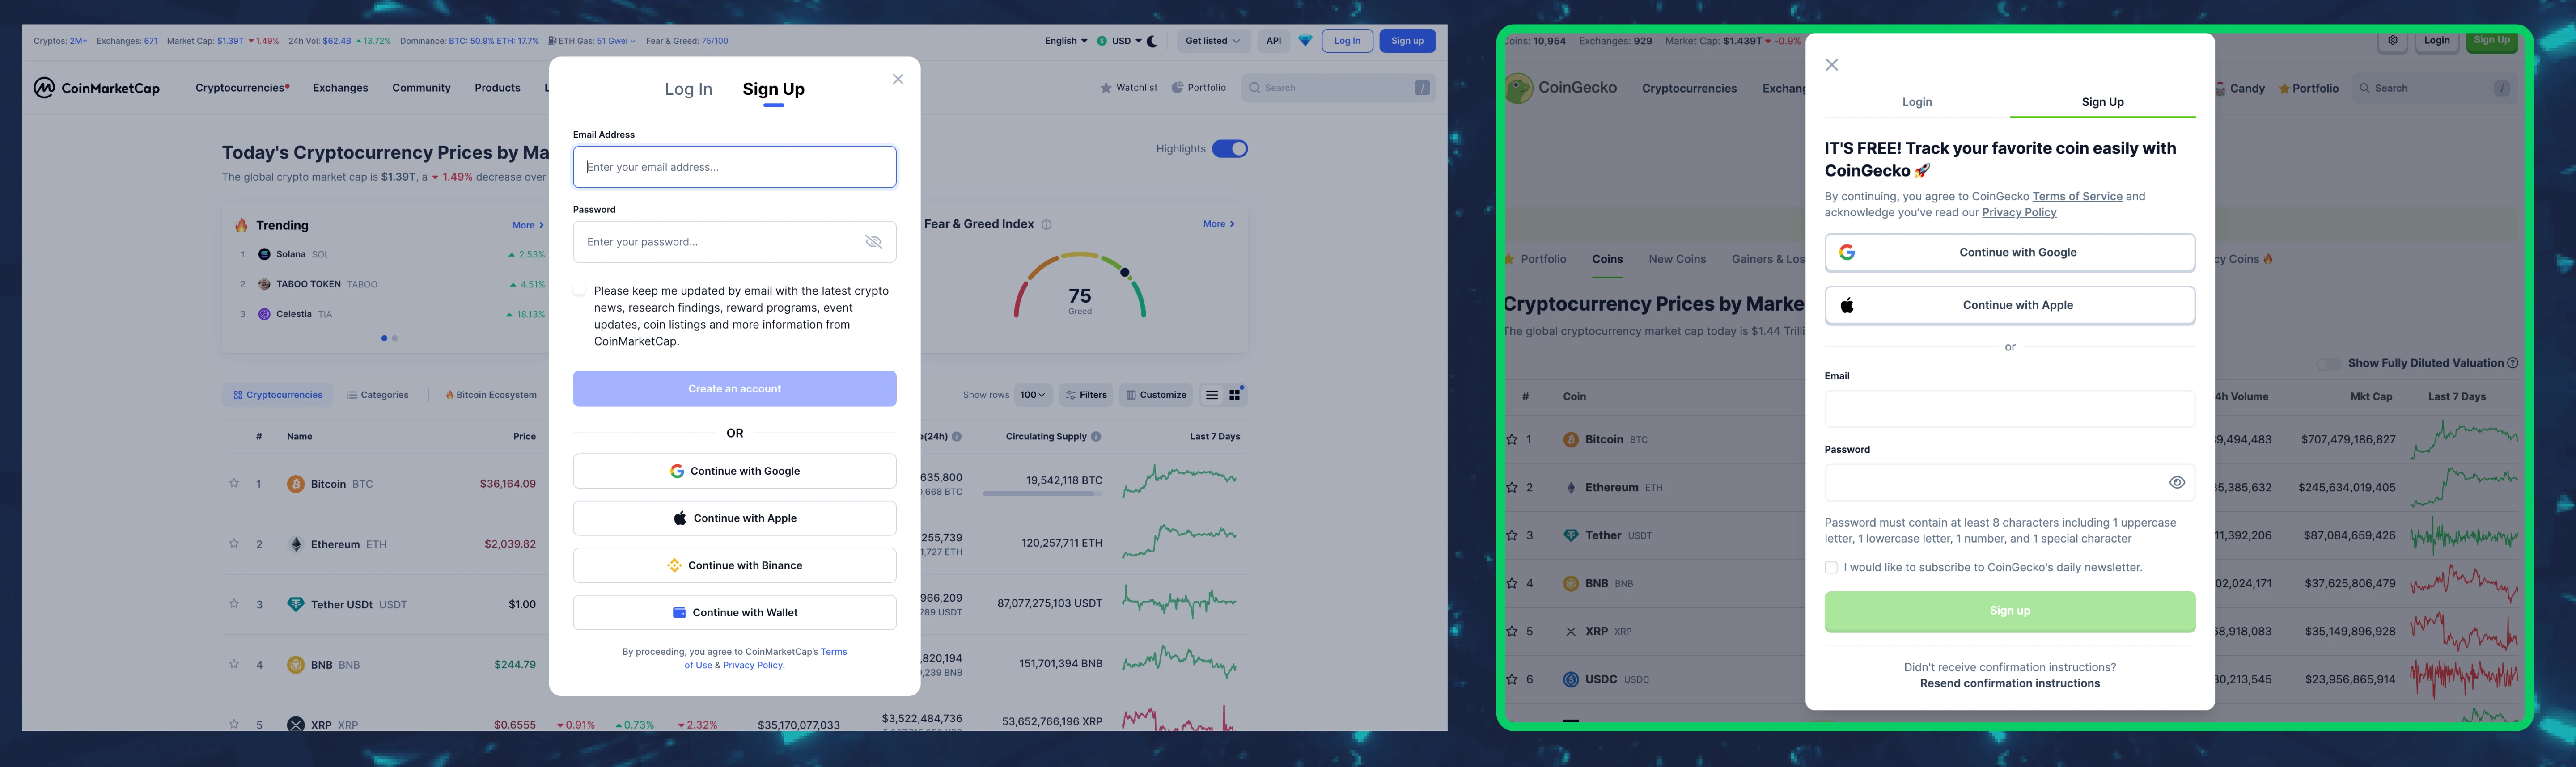2576x767 pixels.
Task: Star Tether row in the CoinGecko table
Action: click(x=1512, y=535)
